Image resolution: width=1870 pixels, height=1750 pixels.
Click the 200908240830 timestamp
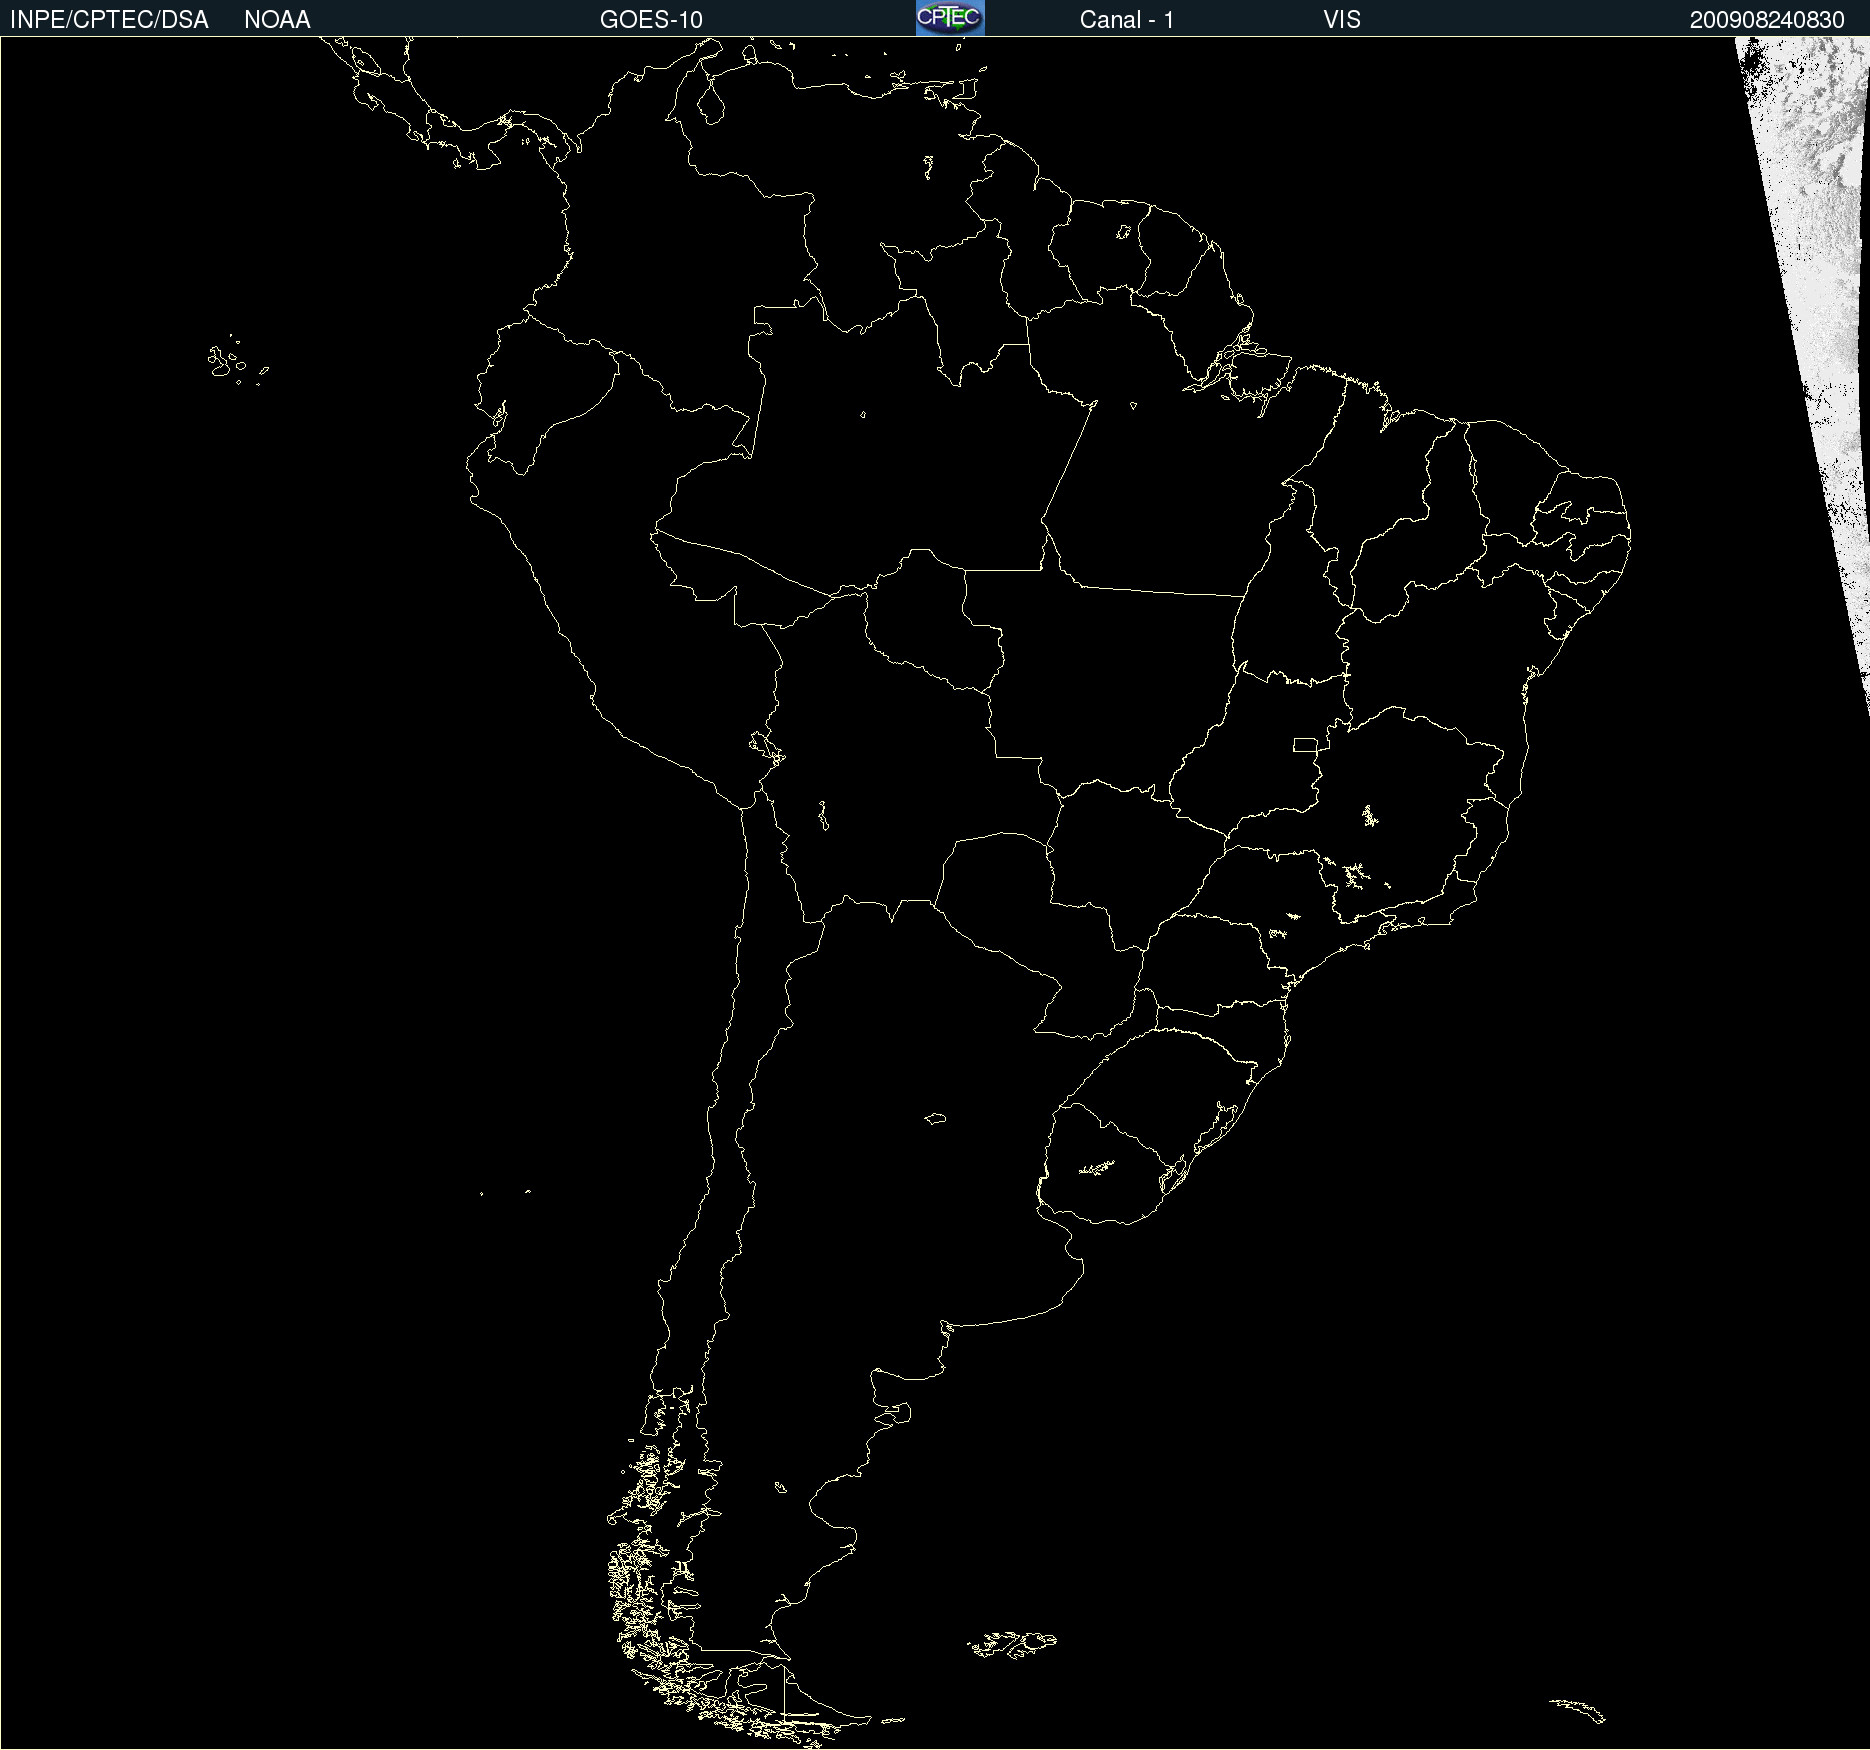point(1767,20)
